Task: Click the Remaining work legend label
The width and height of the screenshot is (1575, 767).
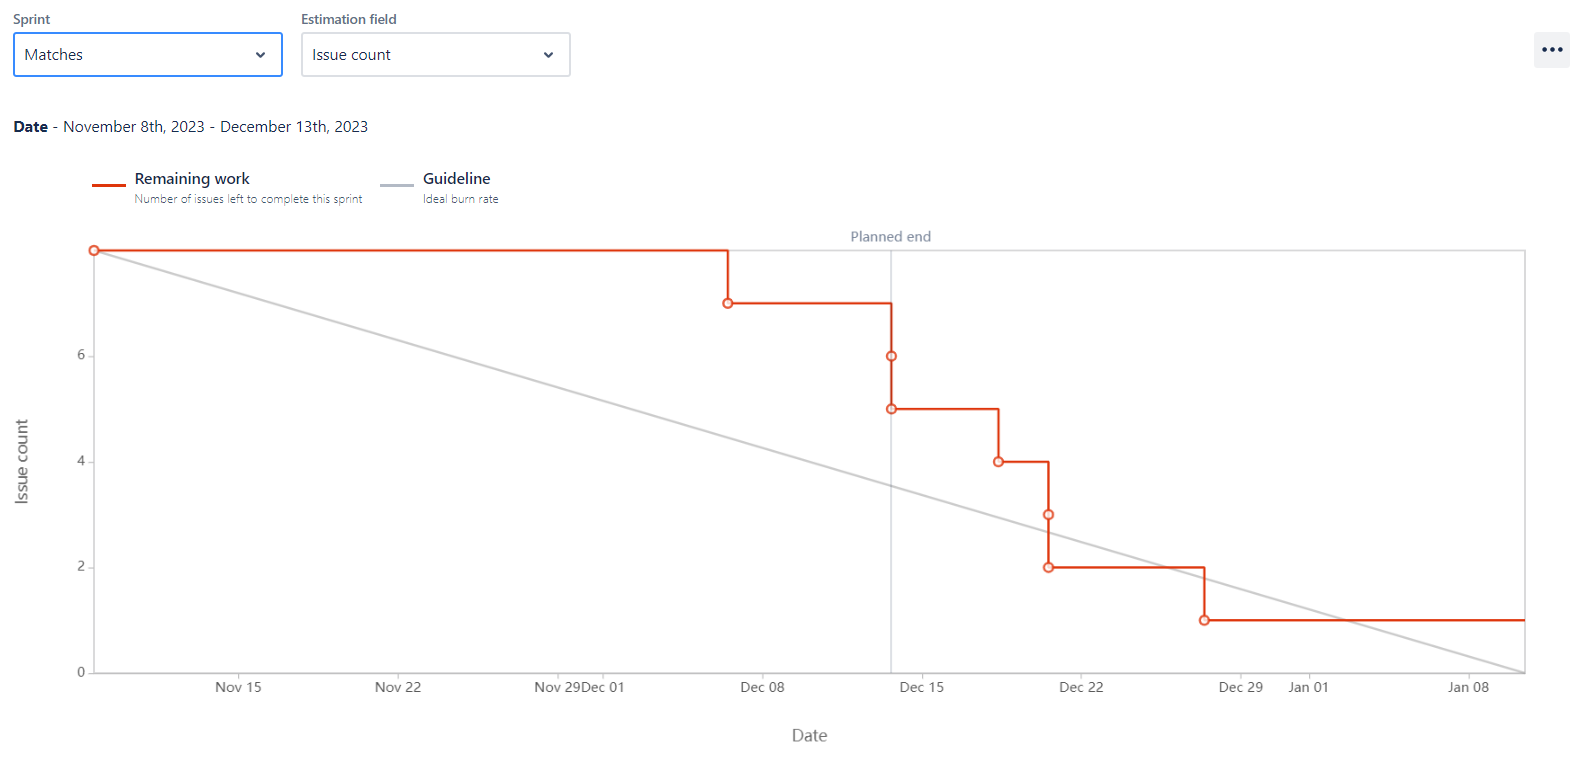Action: 192,178
